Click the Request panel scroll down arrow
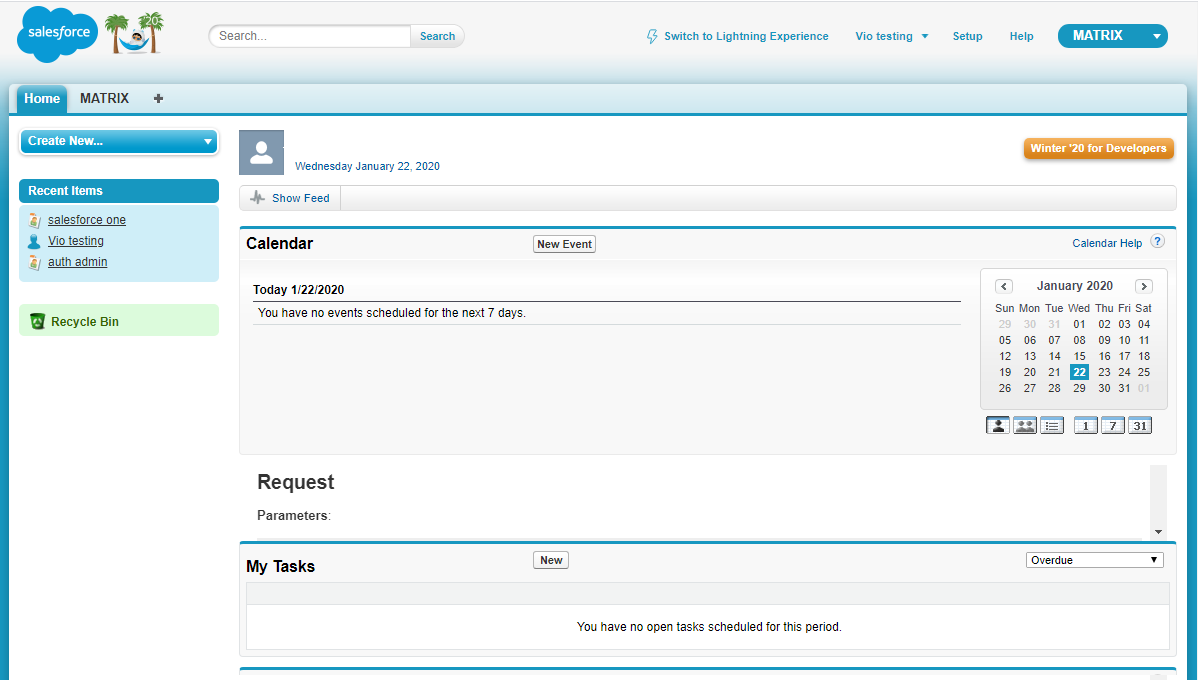The height and width of the screenshot is (680, 1198). pyautogui.click(x=1158, y=532)
